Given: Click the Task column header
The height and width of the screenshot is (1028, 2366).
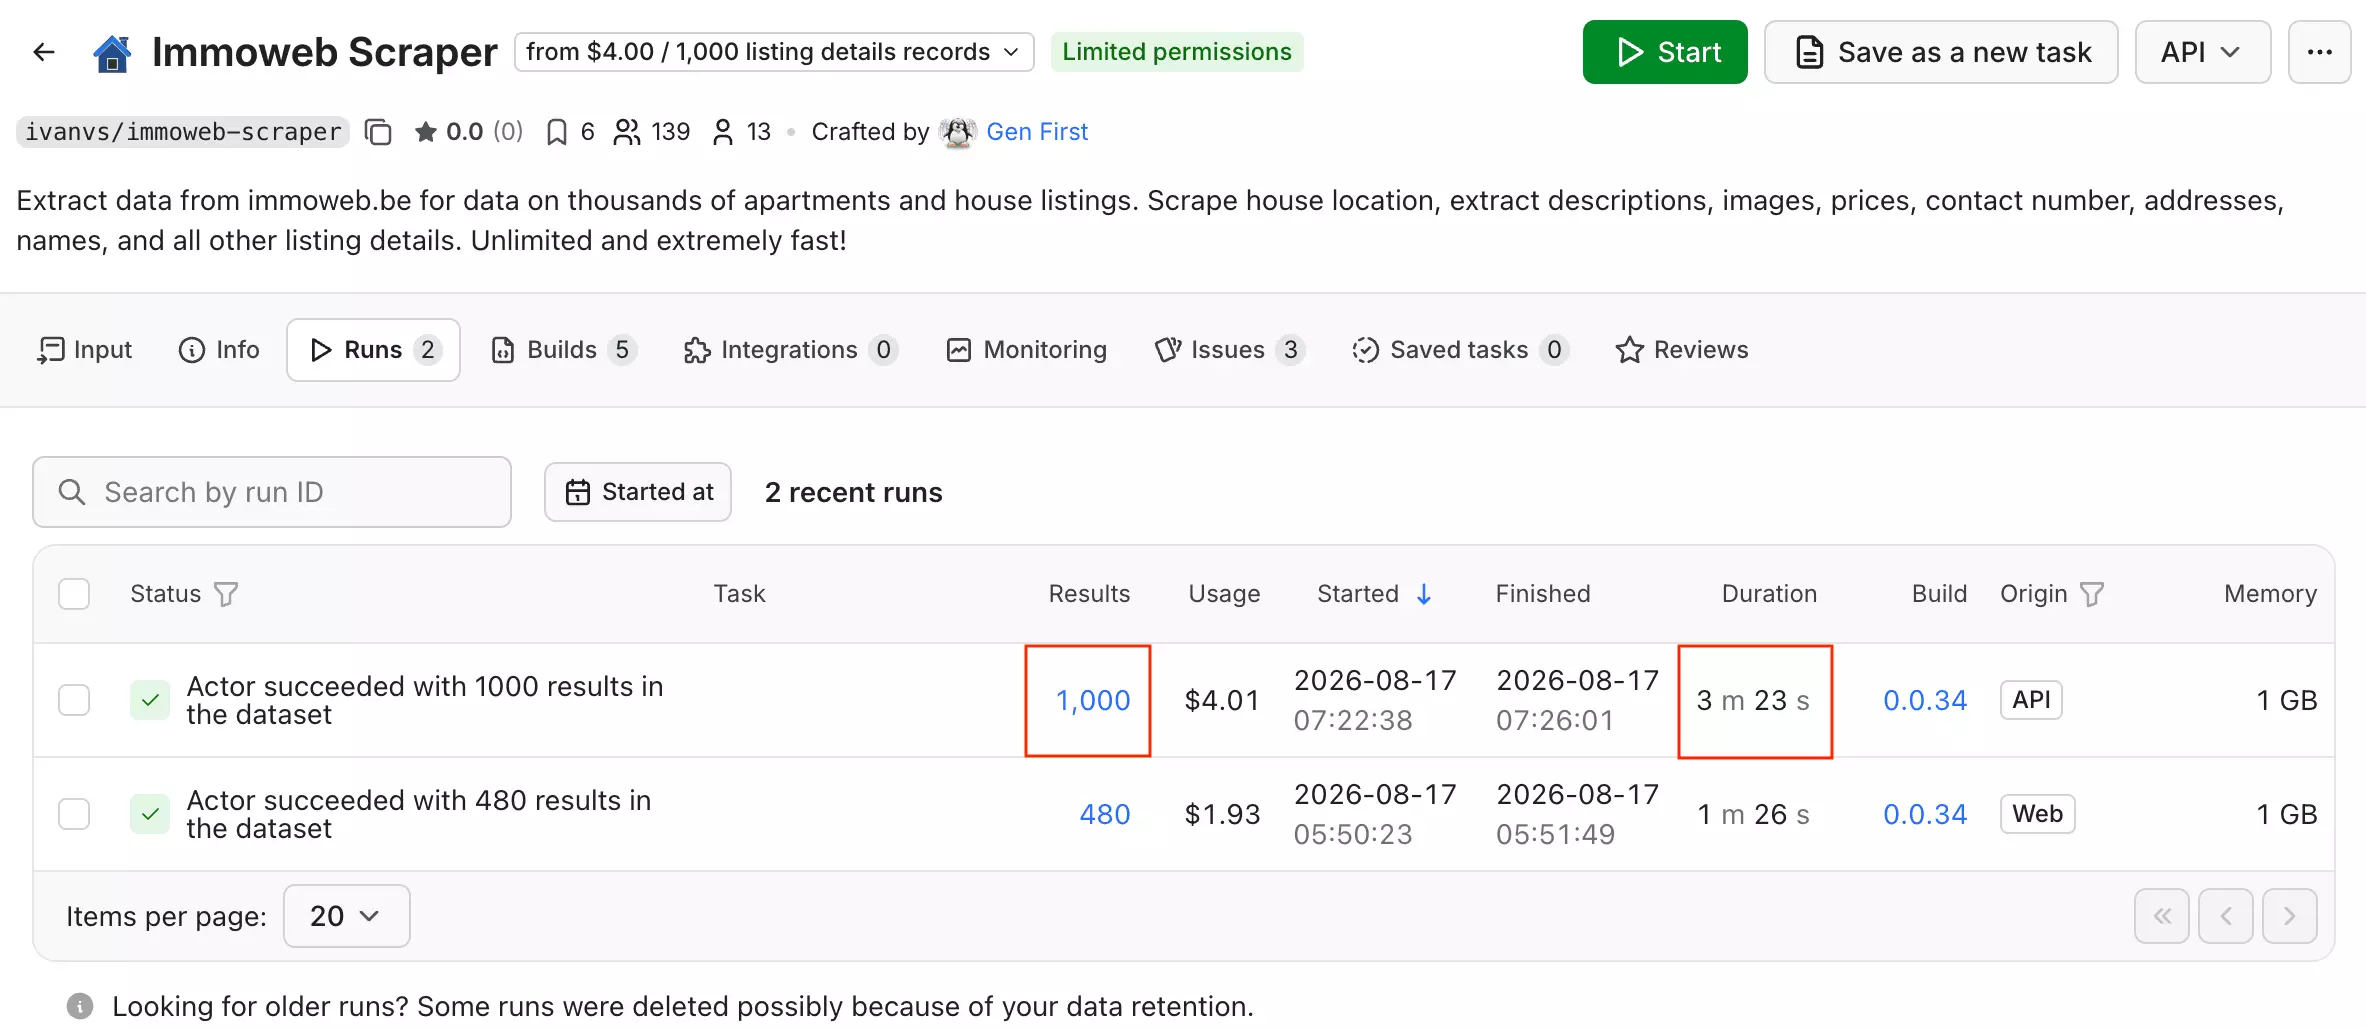Looking at the screenshot, I should point(739,594).
